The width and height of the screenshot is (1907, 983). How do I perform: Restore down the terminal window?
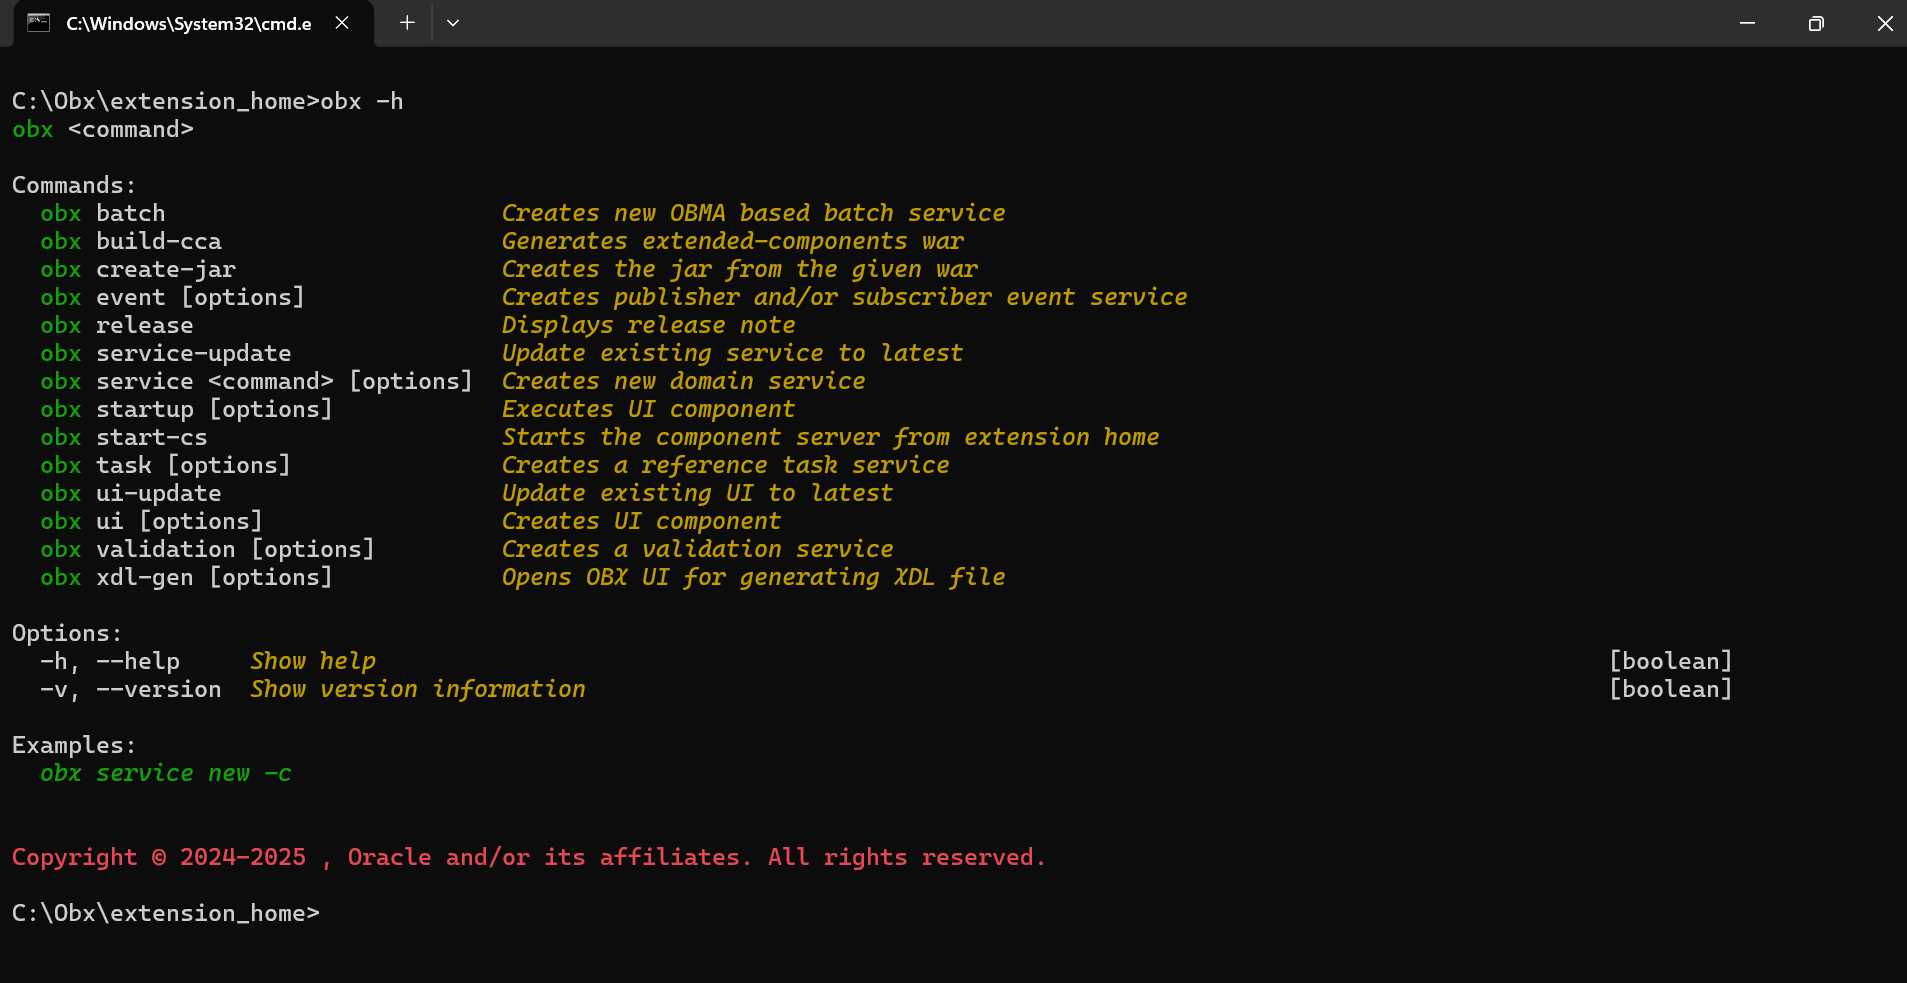pyautogui.click(x=1816, y=23)
